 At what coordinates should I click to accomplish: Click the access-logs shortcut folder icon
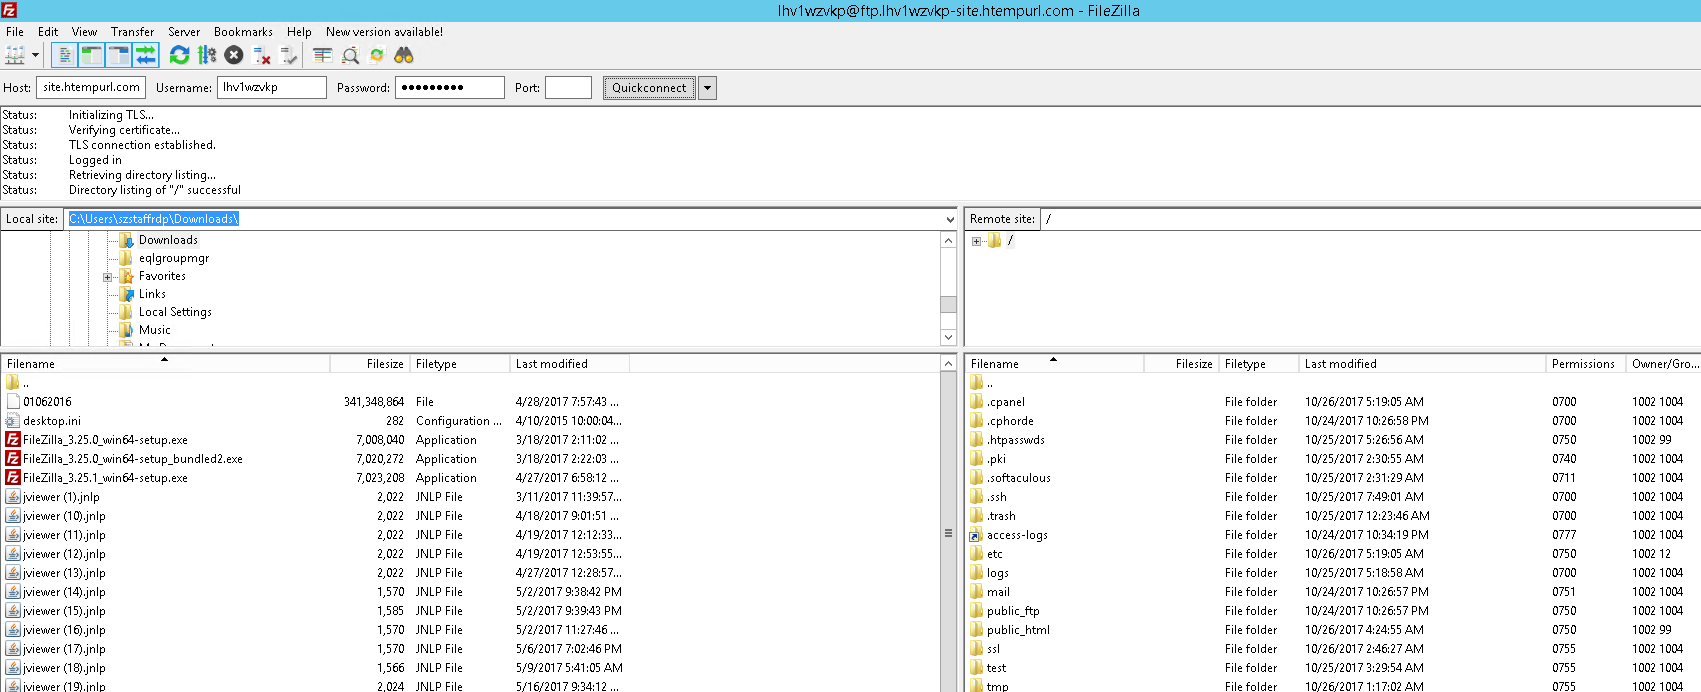pyautogui.click(x=977, y=535)
